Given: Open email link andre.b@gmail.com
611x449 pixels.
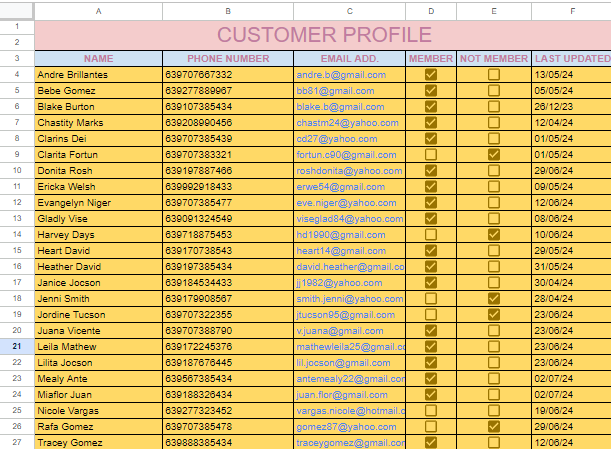Looking at the screenshot, I should (x=341, y=75).
